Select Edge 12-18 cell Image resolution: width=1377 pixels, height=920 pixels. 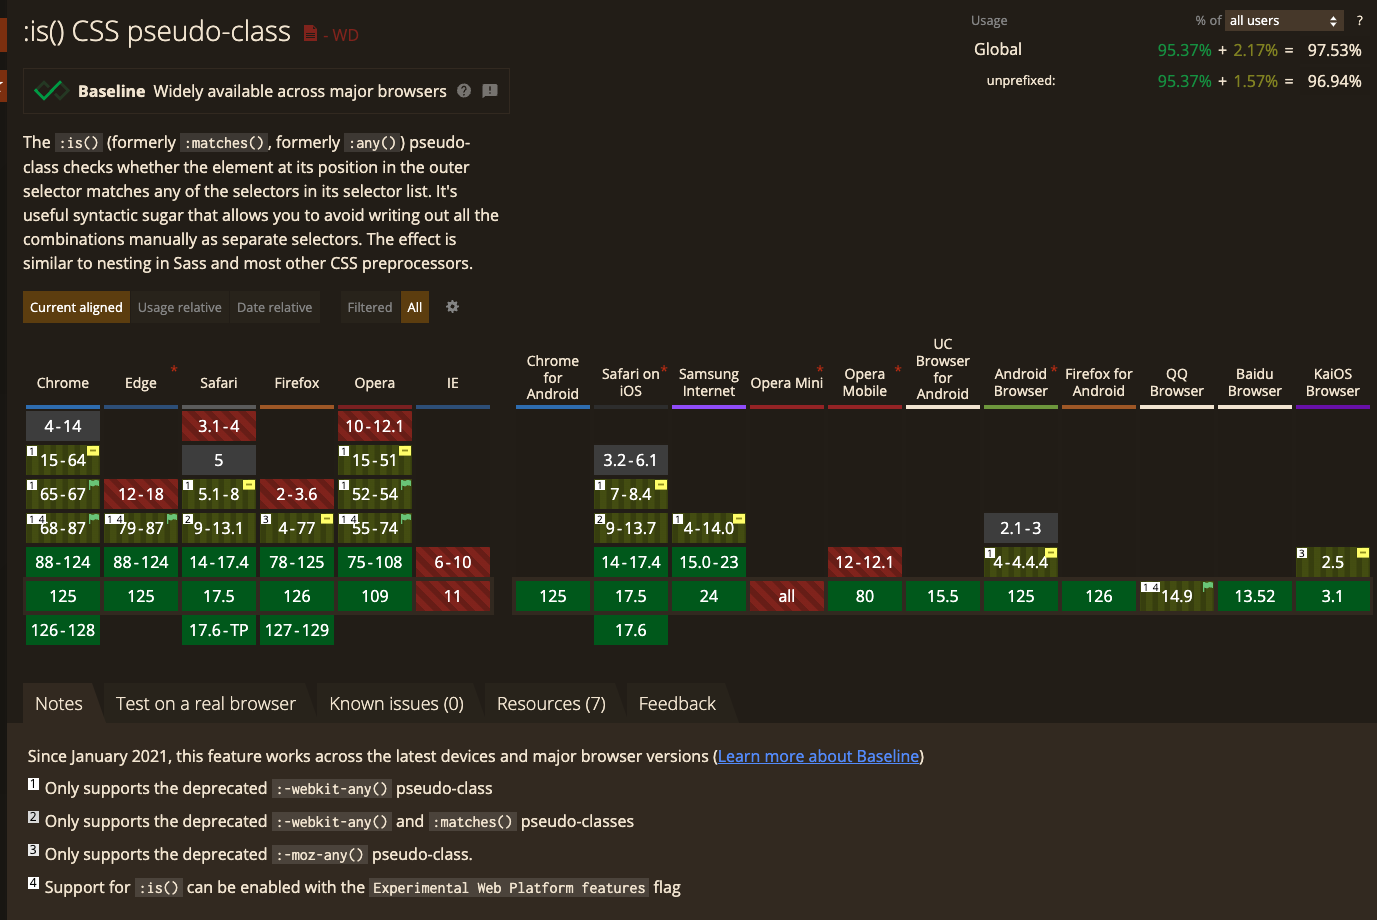[141, 494]
